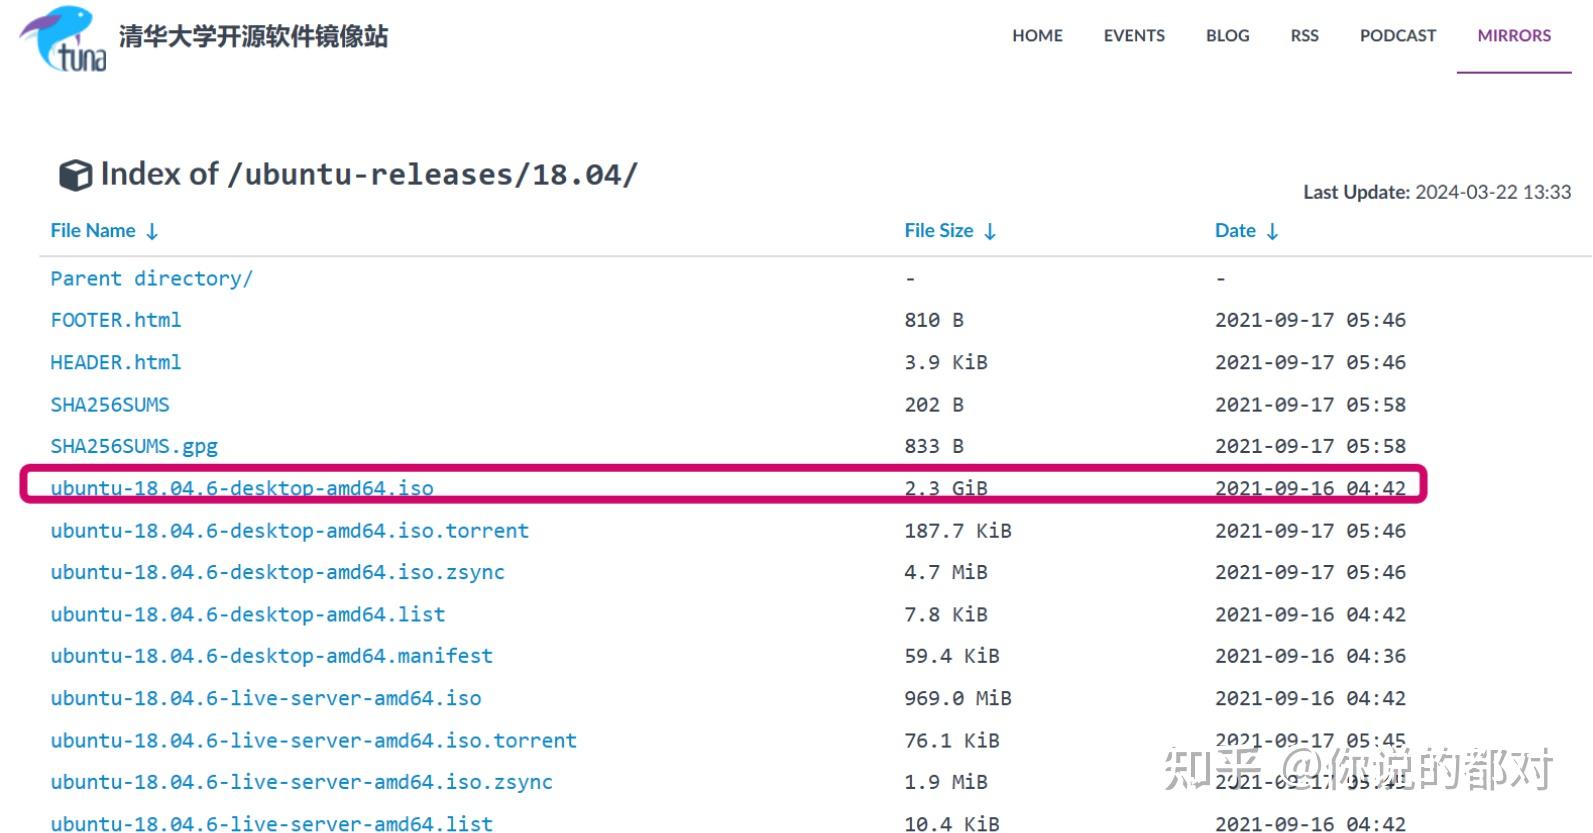Click the site title 清华大学开源软件镜像站
Viewport: 1593px width, 833px height.
coord(253,37)
